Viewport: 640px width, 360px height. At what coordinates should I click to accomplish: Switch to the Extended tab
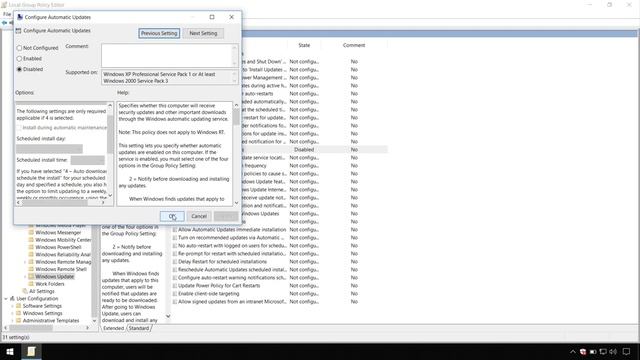click(x=113, y=328)
